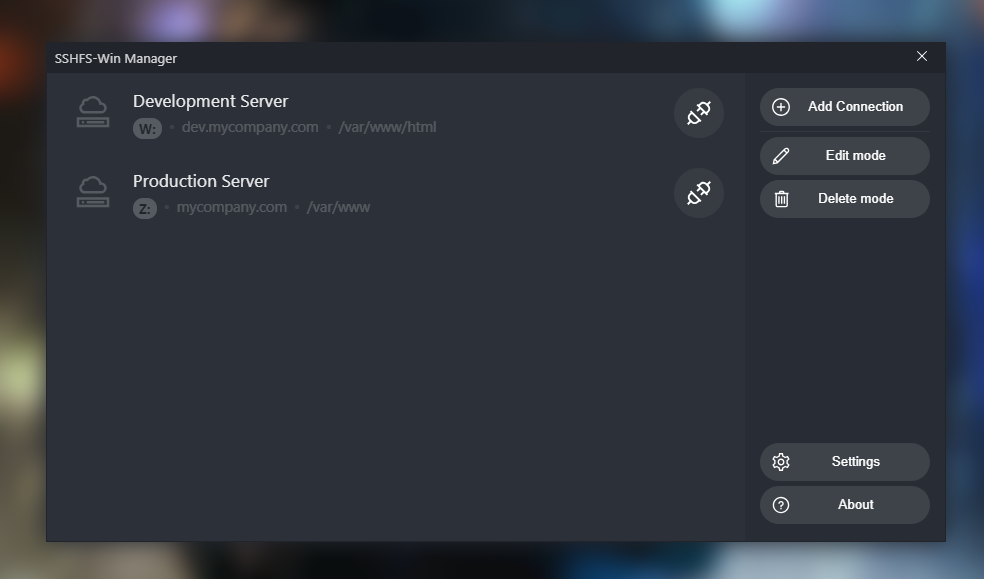Open Settings via the gear icon
The image size is (984, 579).
pyautogui.click(x=781, y=462)
